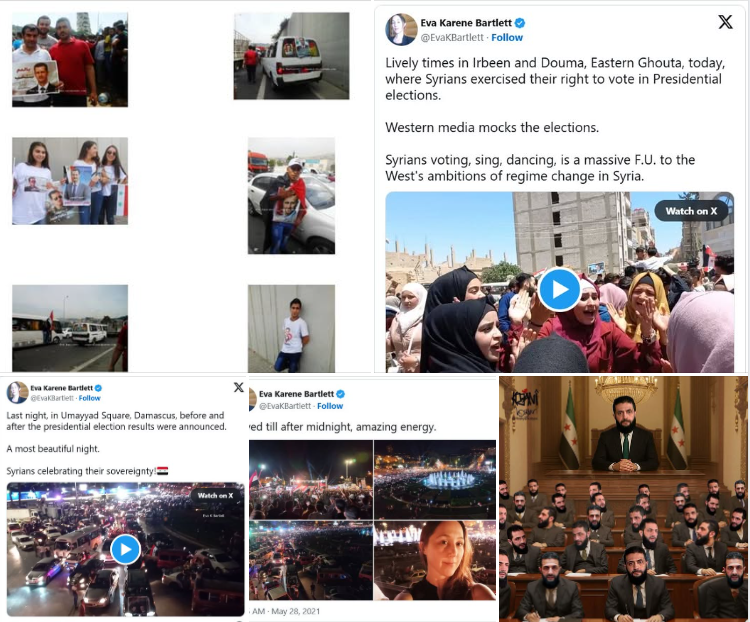
Task: Open the profile avatar in the Umayyad Square tweet
Action: click(17, 392)
